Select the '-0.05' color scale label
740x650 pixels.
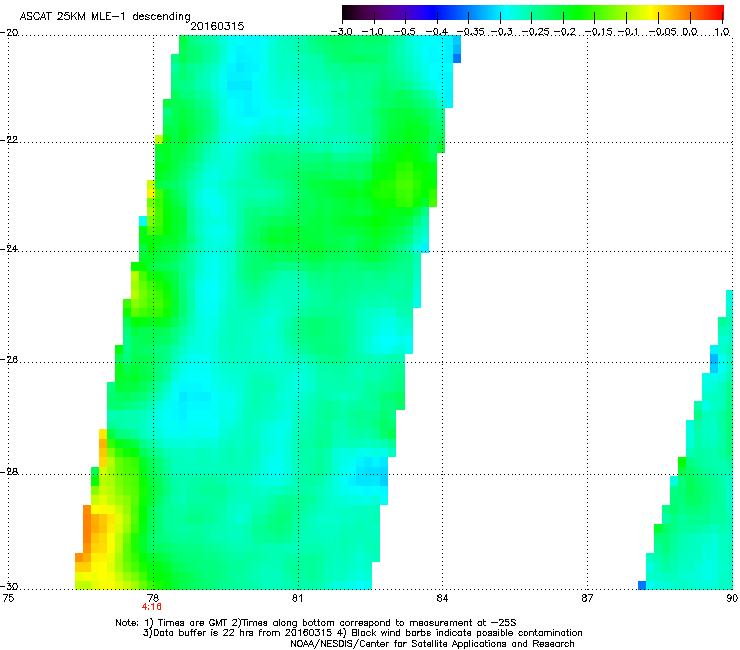pos(663,32)
